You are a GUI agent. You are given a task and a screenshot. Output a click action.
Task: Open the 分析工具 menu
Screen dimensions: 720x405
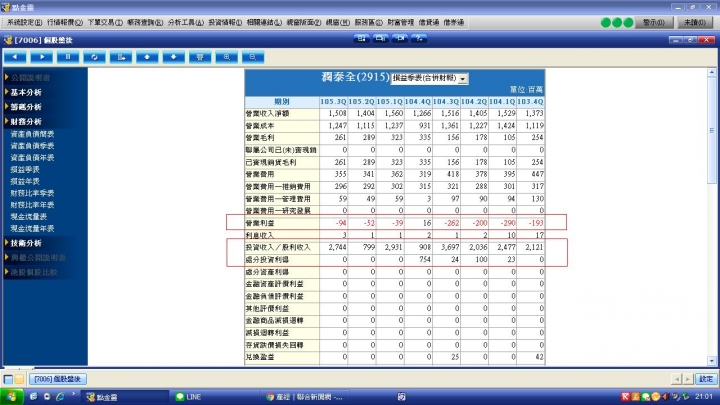tap(186, 22)
